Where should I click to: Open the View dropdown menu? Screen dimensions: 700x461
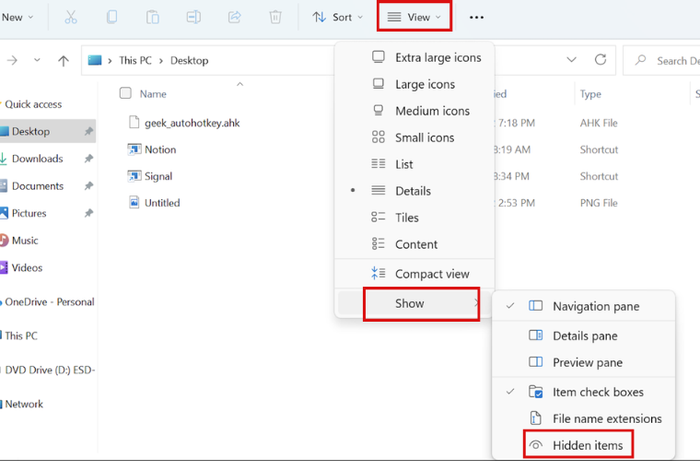tap(414, 17)
